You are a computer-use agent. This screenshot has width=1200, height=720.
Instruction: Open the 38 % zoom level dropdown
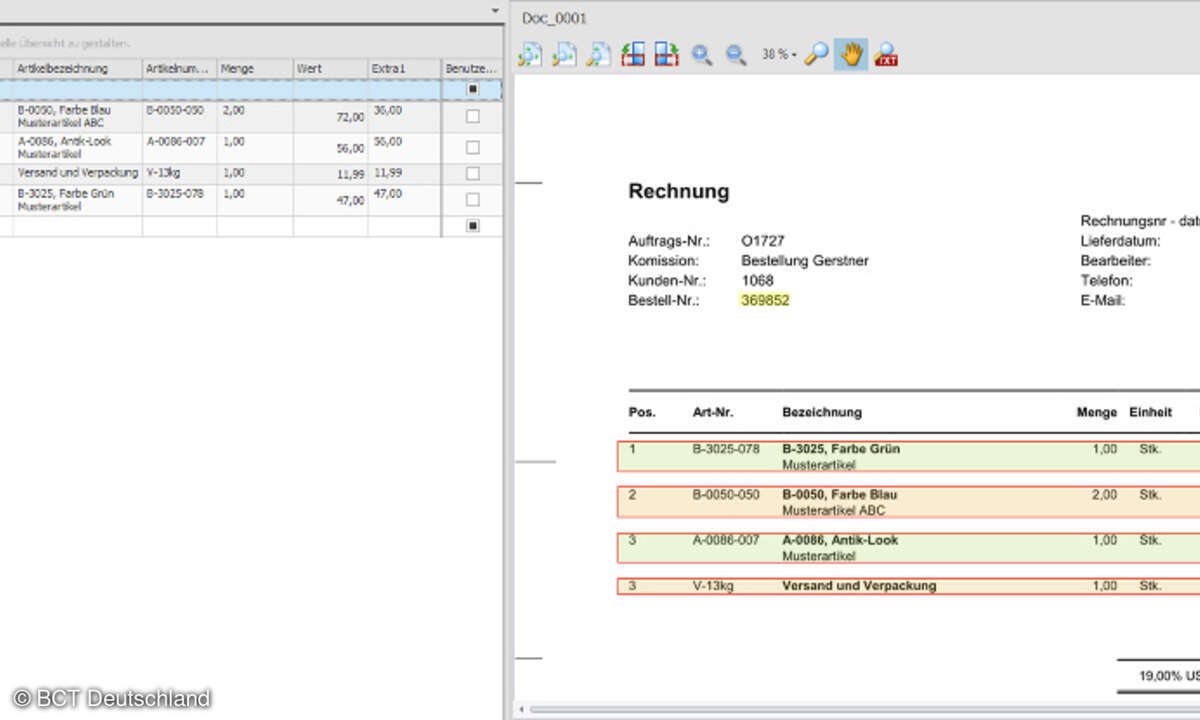coord(780,55)
